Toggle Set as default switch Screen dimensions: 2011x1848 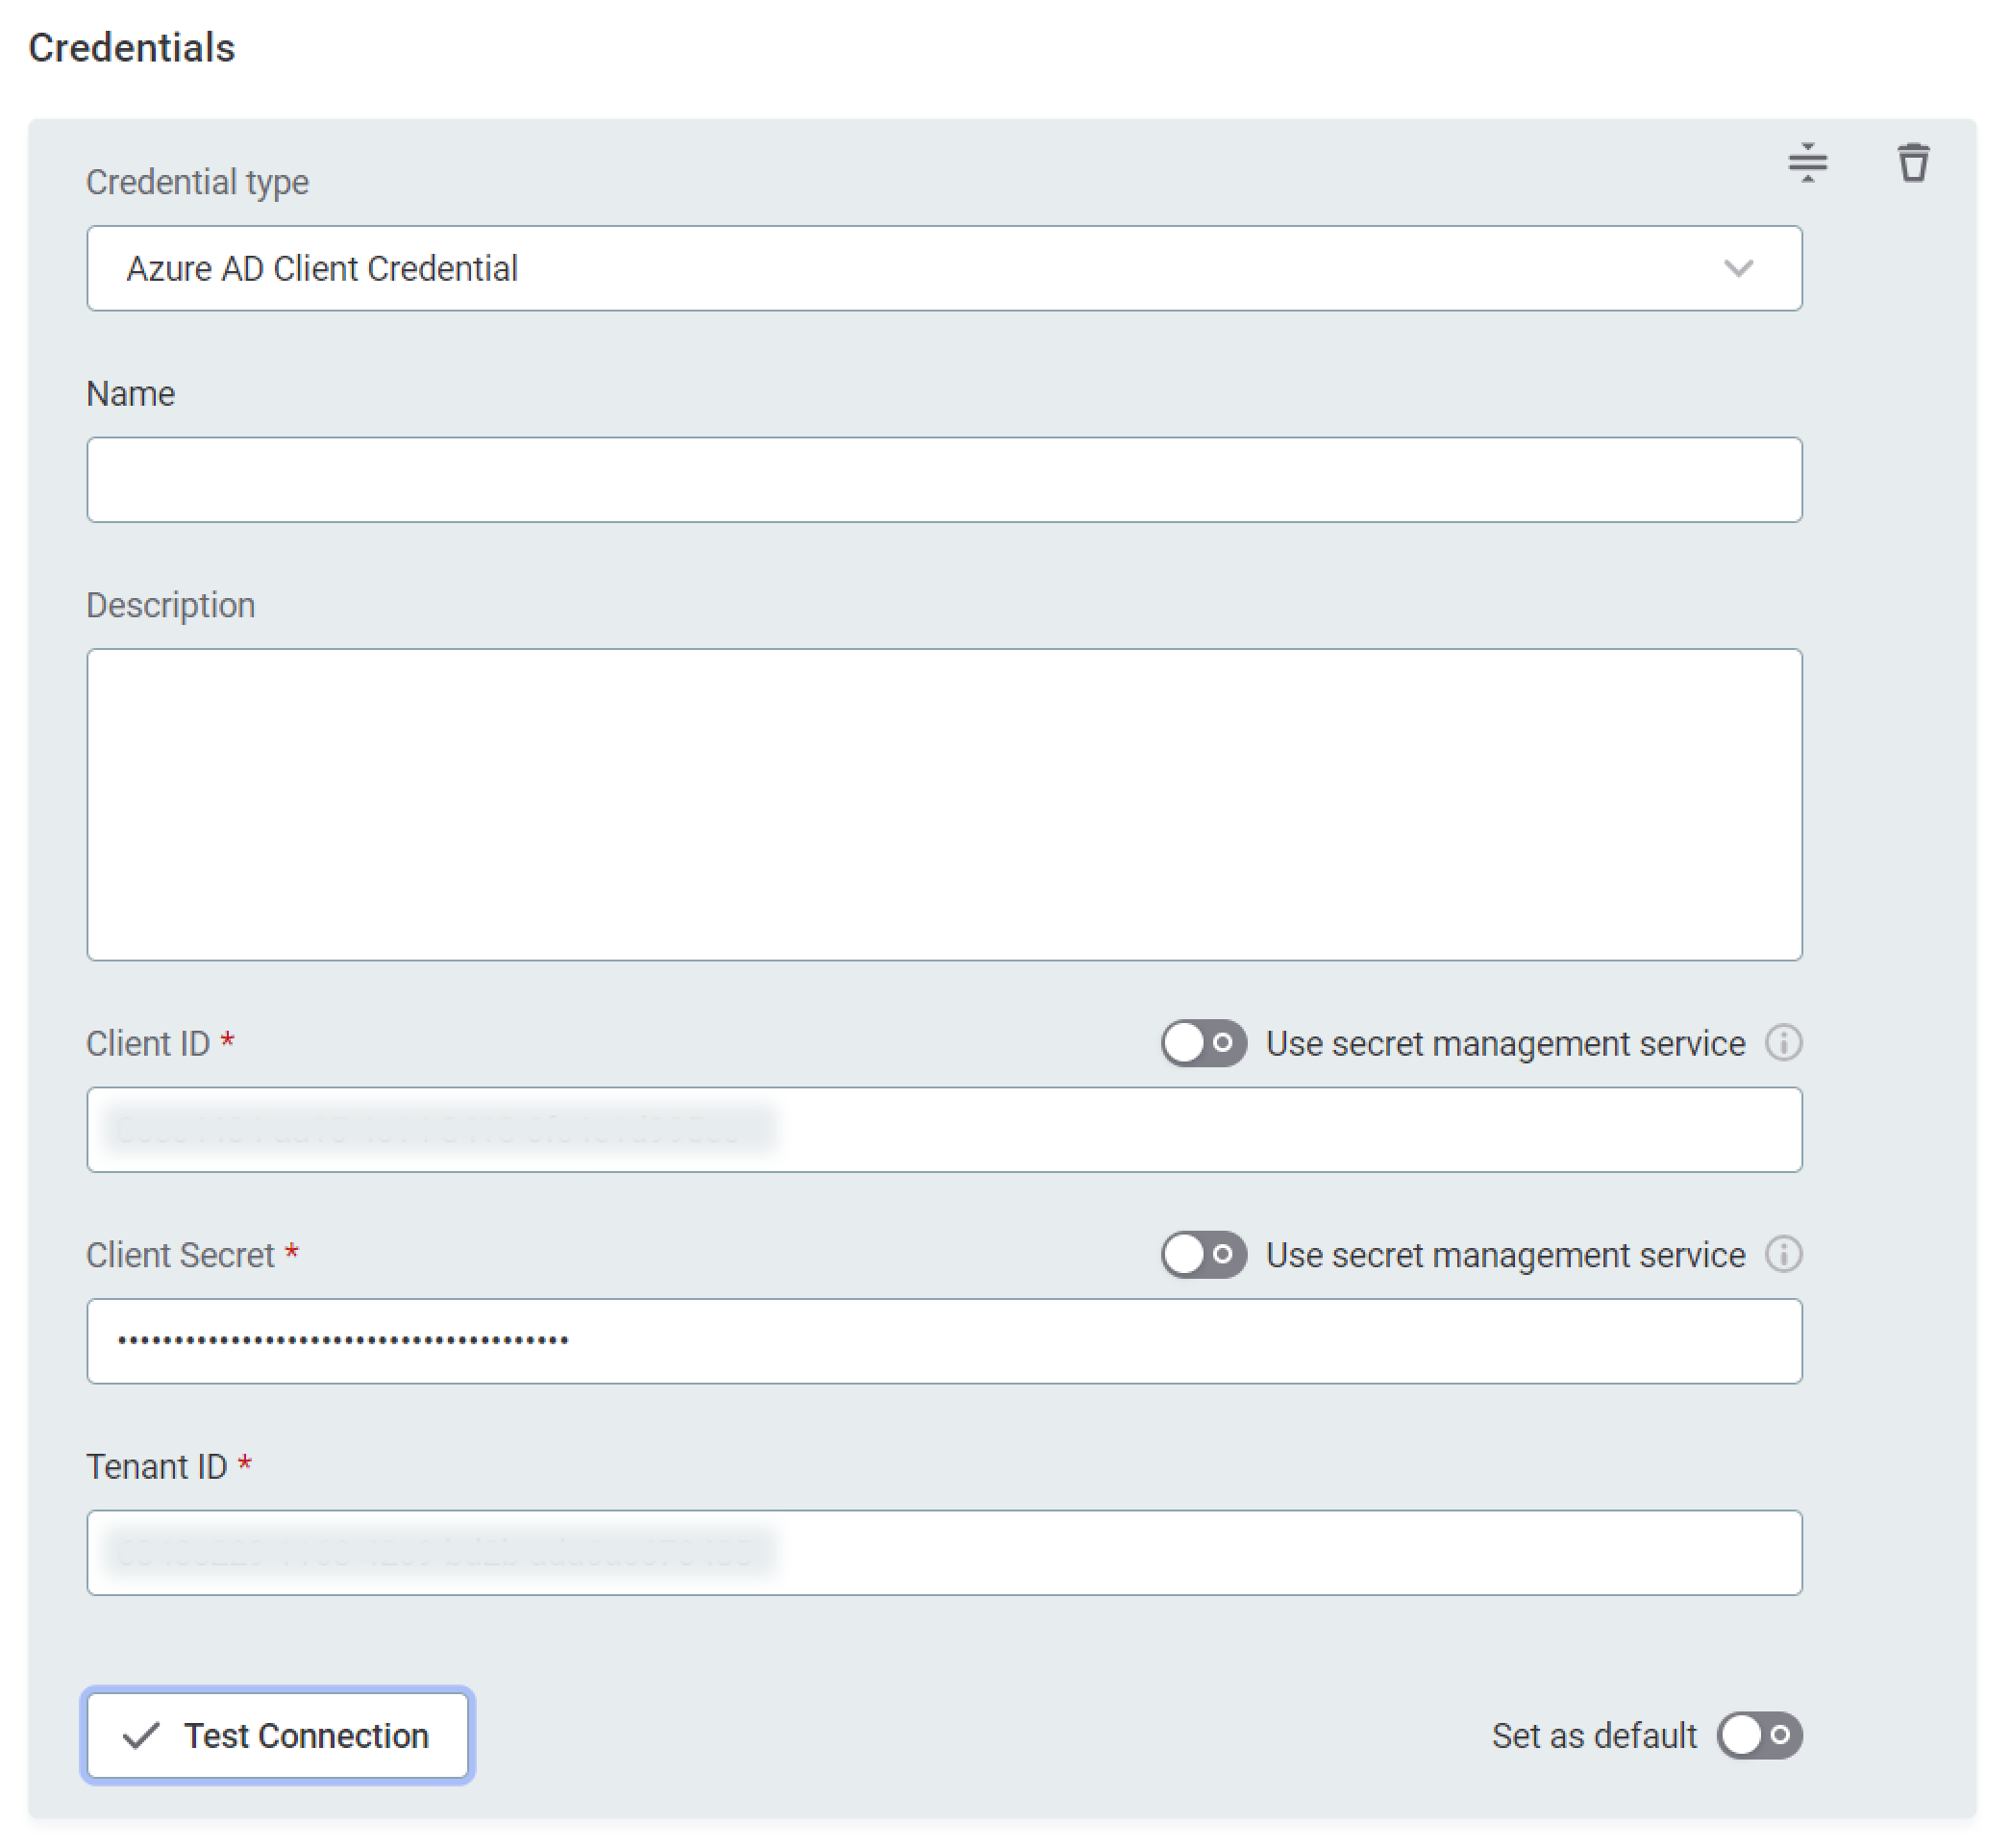coord(1759,1735)
